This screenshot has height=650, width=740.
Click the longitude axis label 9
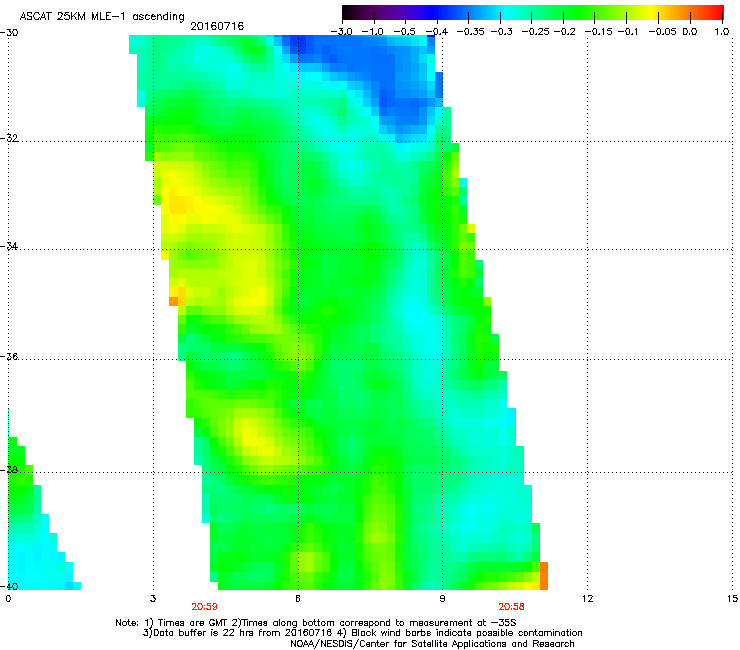(x=442, y=599)
